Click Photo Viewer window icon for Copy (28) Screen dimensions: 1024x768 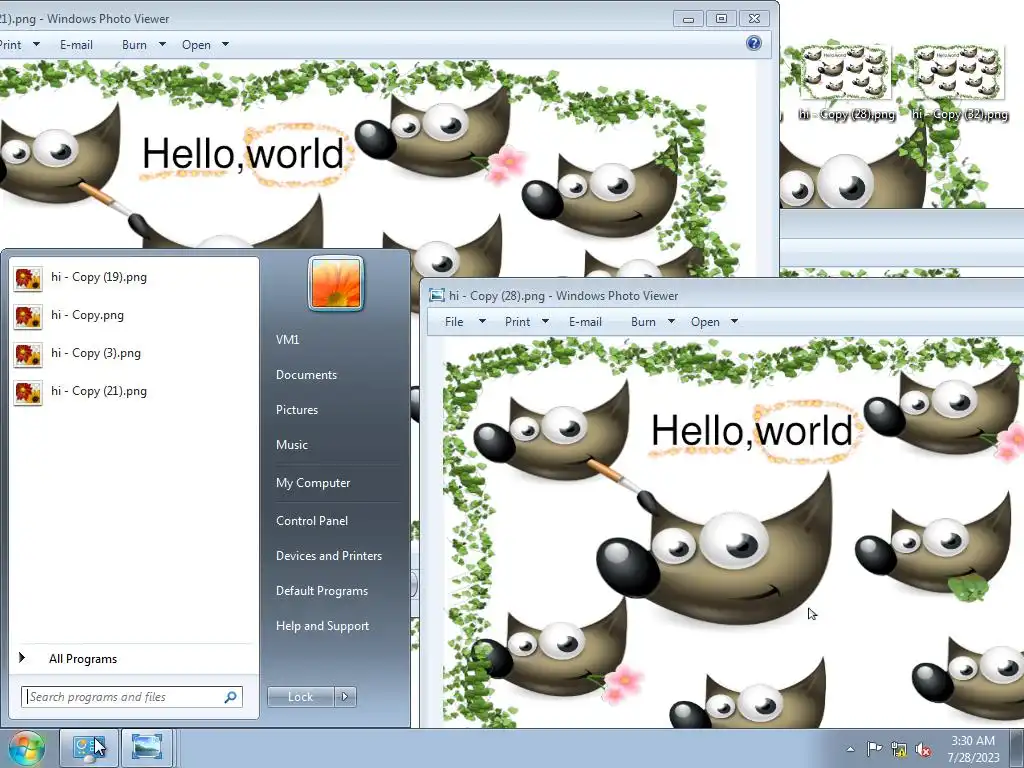pos(437,295)
